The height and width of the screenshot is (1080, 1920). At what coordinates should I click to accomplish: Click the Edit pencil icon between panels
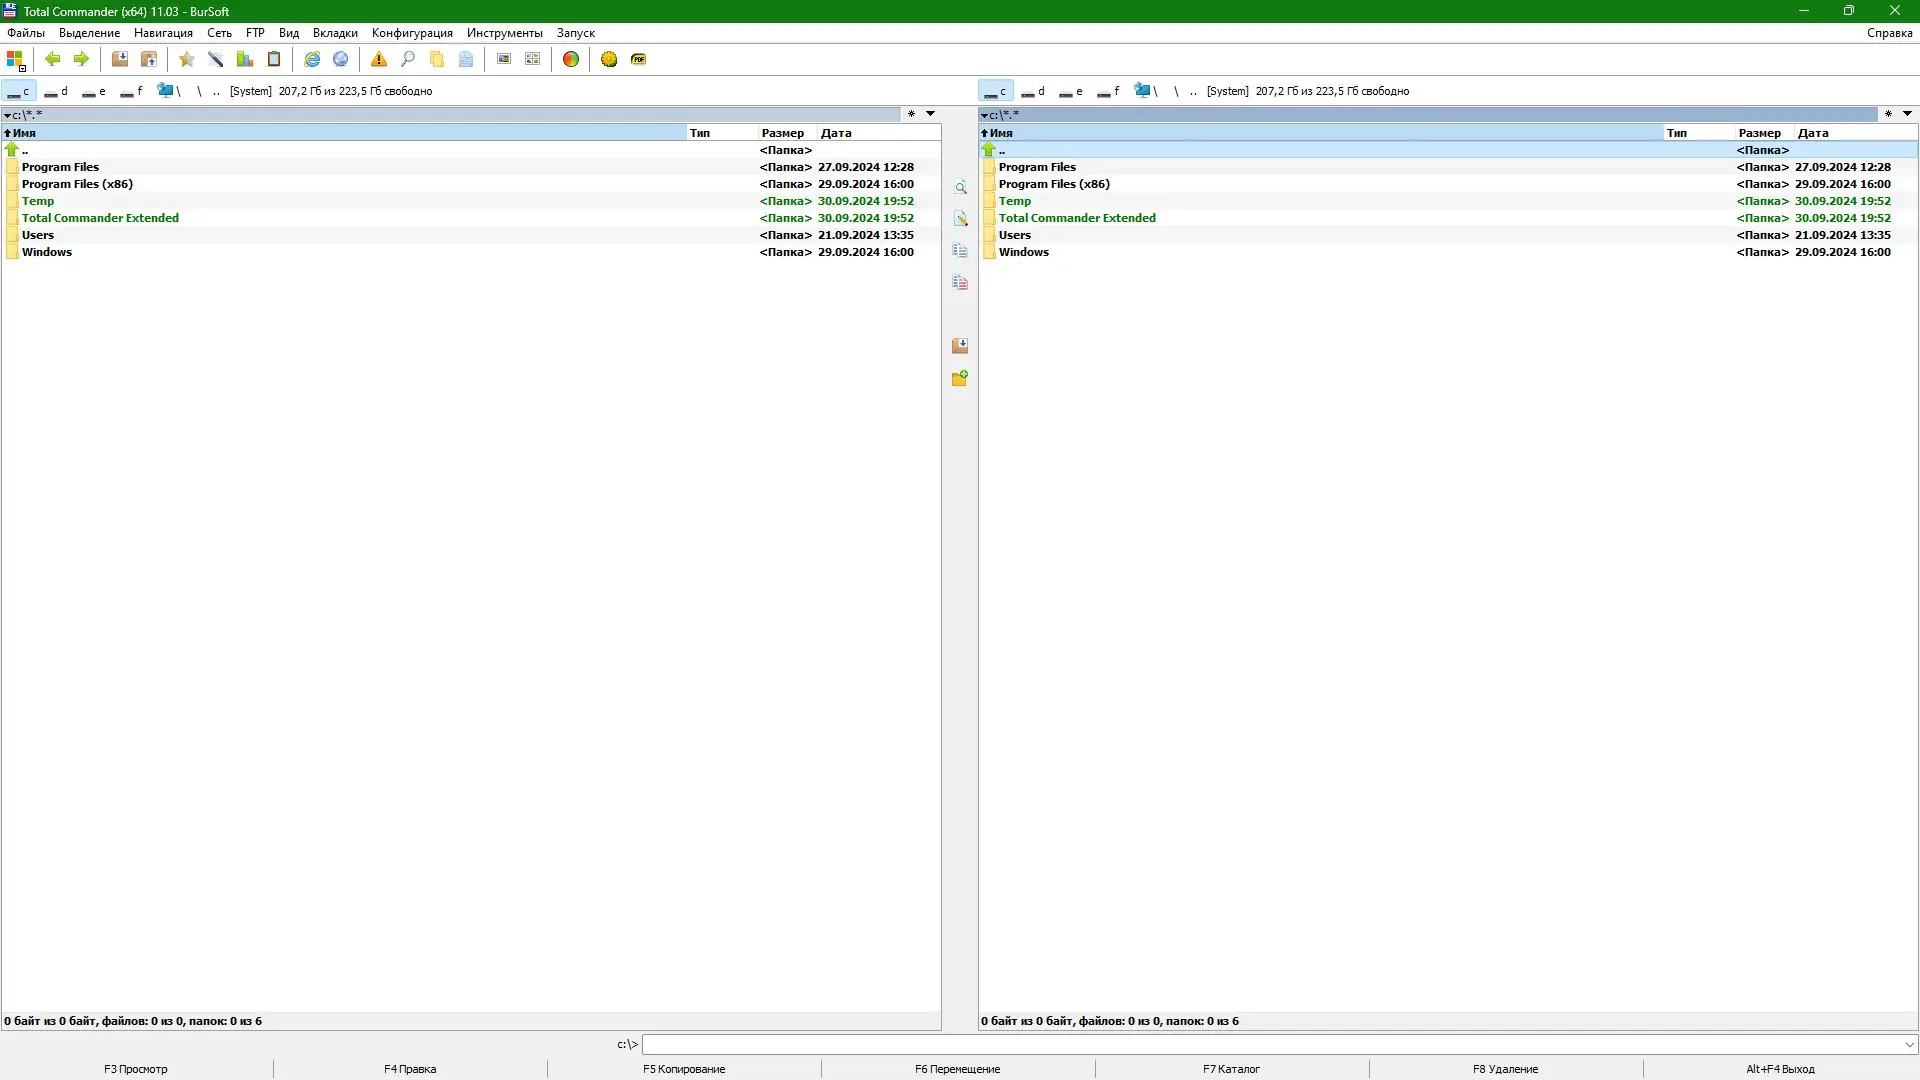960,218
